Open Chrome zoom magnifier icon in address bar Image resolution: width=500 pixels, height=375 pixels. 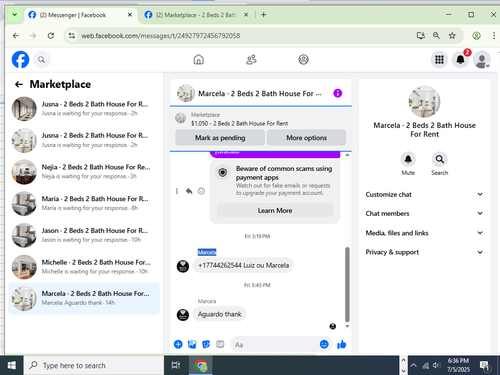tap(436, 35)
